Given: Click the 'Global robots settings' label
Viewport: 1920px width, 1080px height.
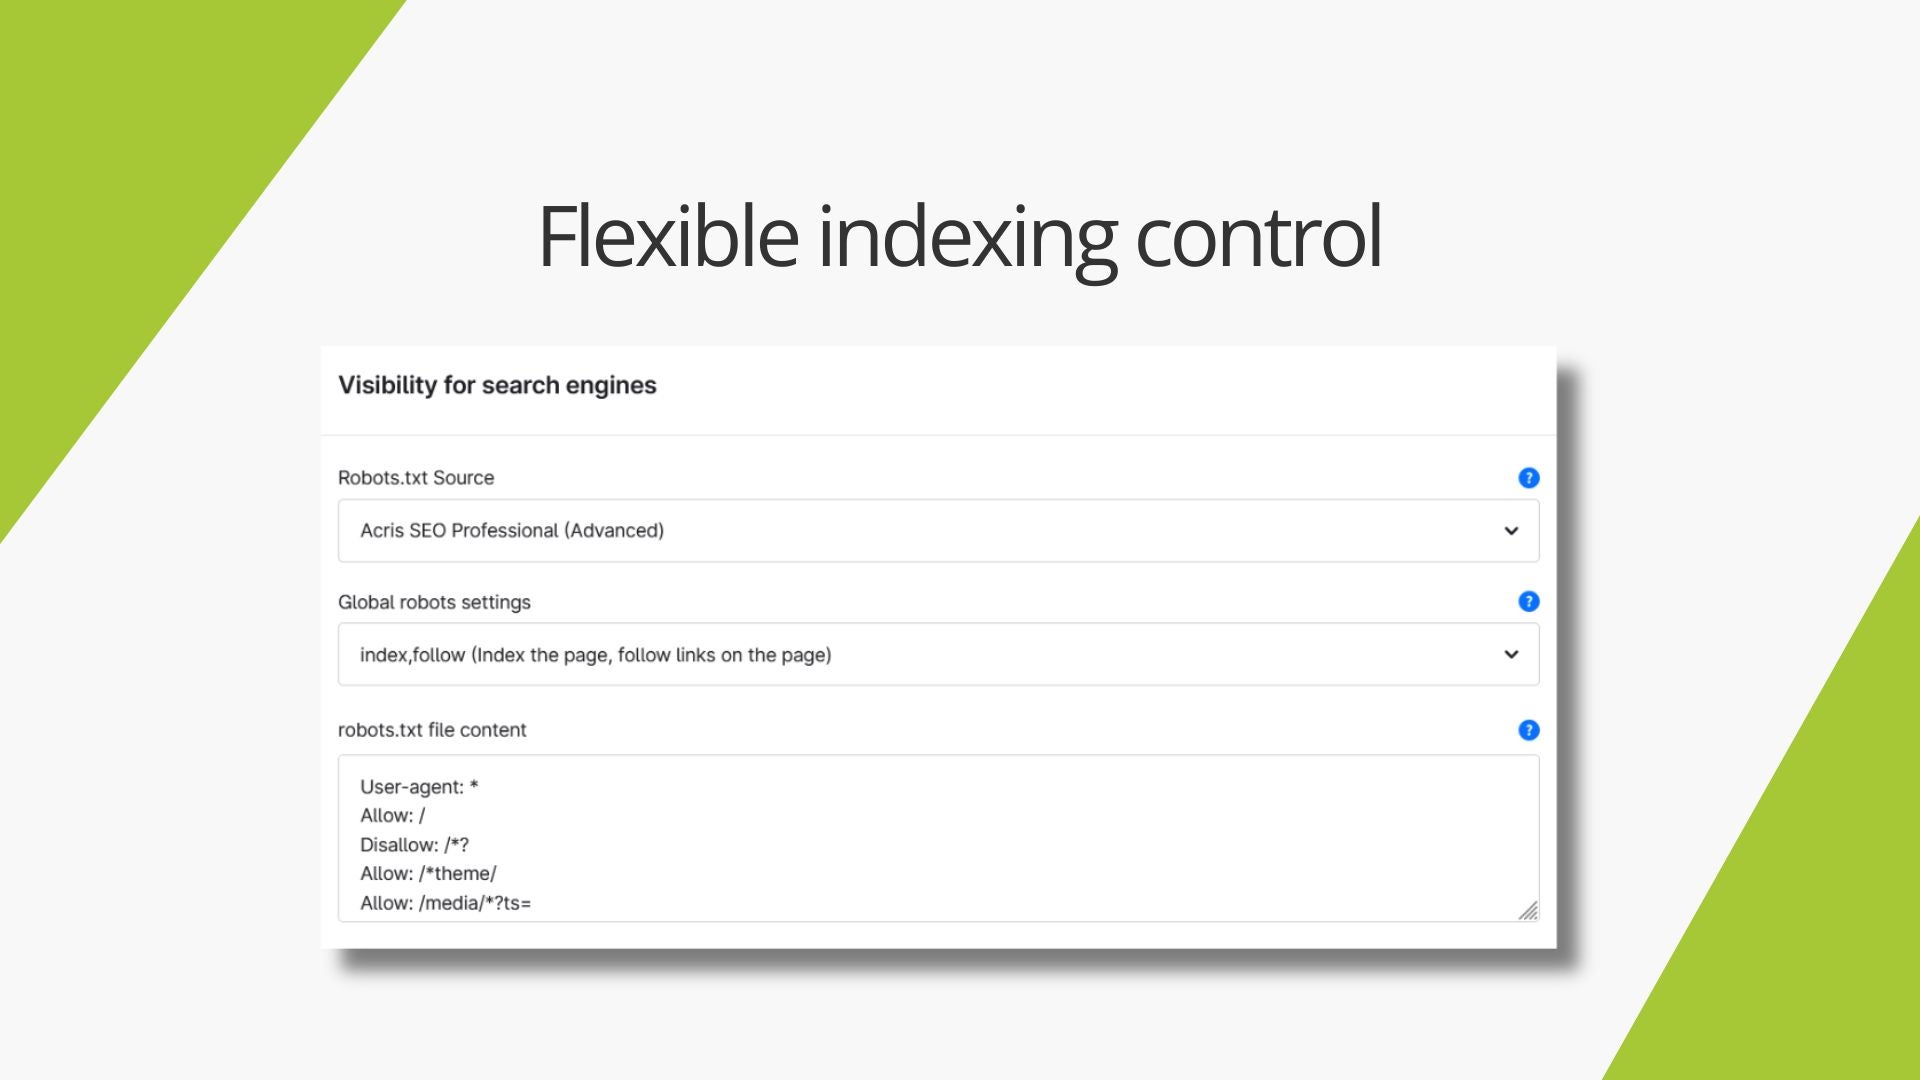Looking at the screenshot, I should coord(434,602).
